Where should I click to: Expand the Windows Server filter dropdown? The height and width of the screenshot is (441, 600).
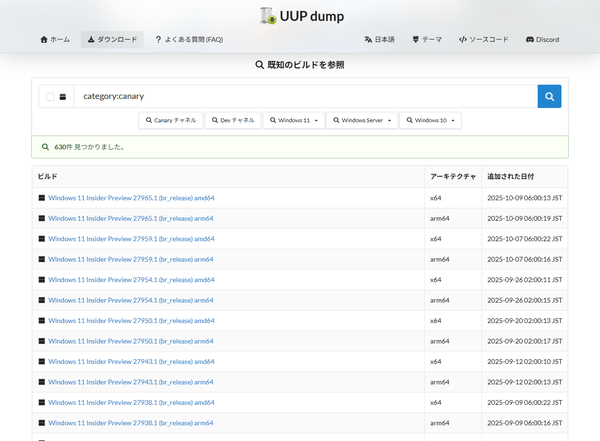(x=360, y=120)
